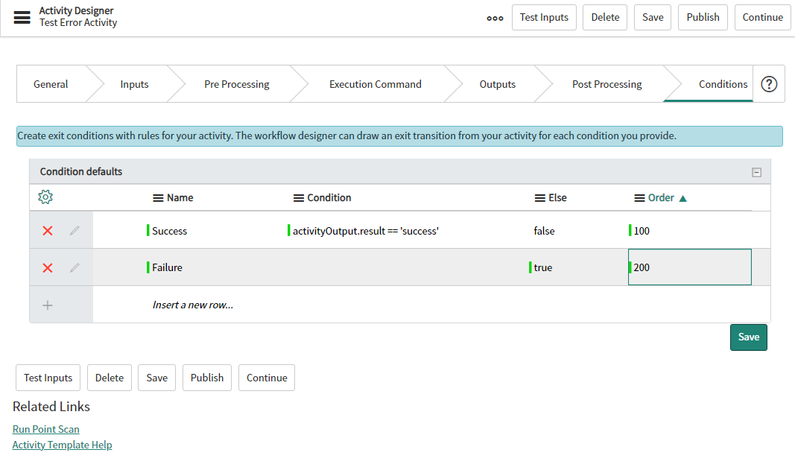Click the bottom Test Inputs button
The height and width of the screenshot is (458, 795).
pyautogui.click(x=48, y=378)
